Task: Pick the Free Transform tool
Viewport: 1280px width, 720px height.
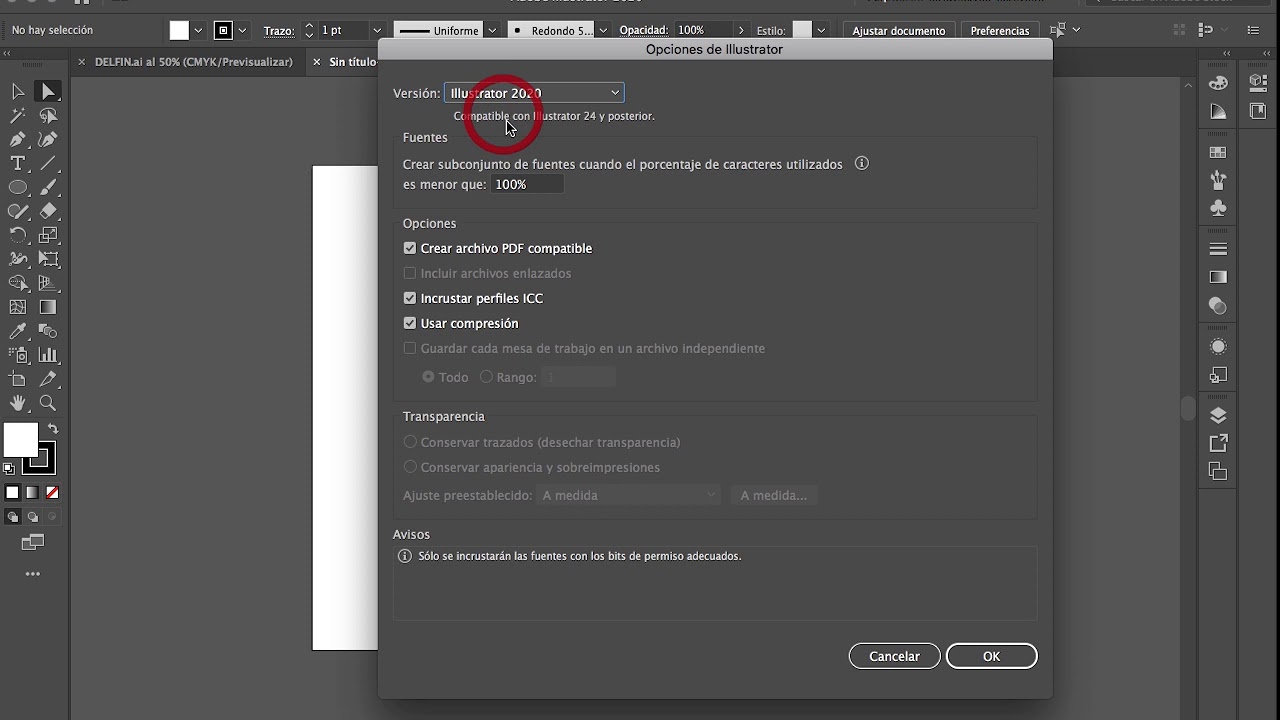Action: point(48,259)
